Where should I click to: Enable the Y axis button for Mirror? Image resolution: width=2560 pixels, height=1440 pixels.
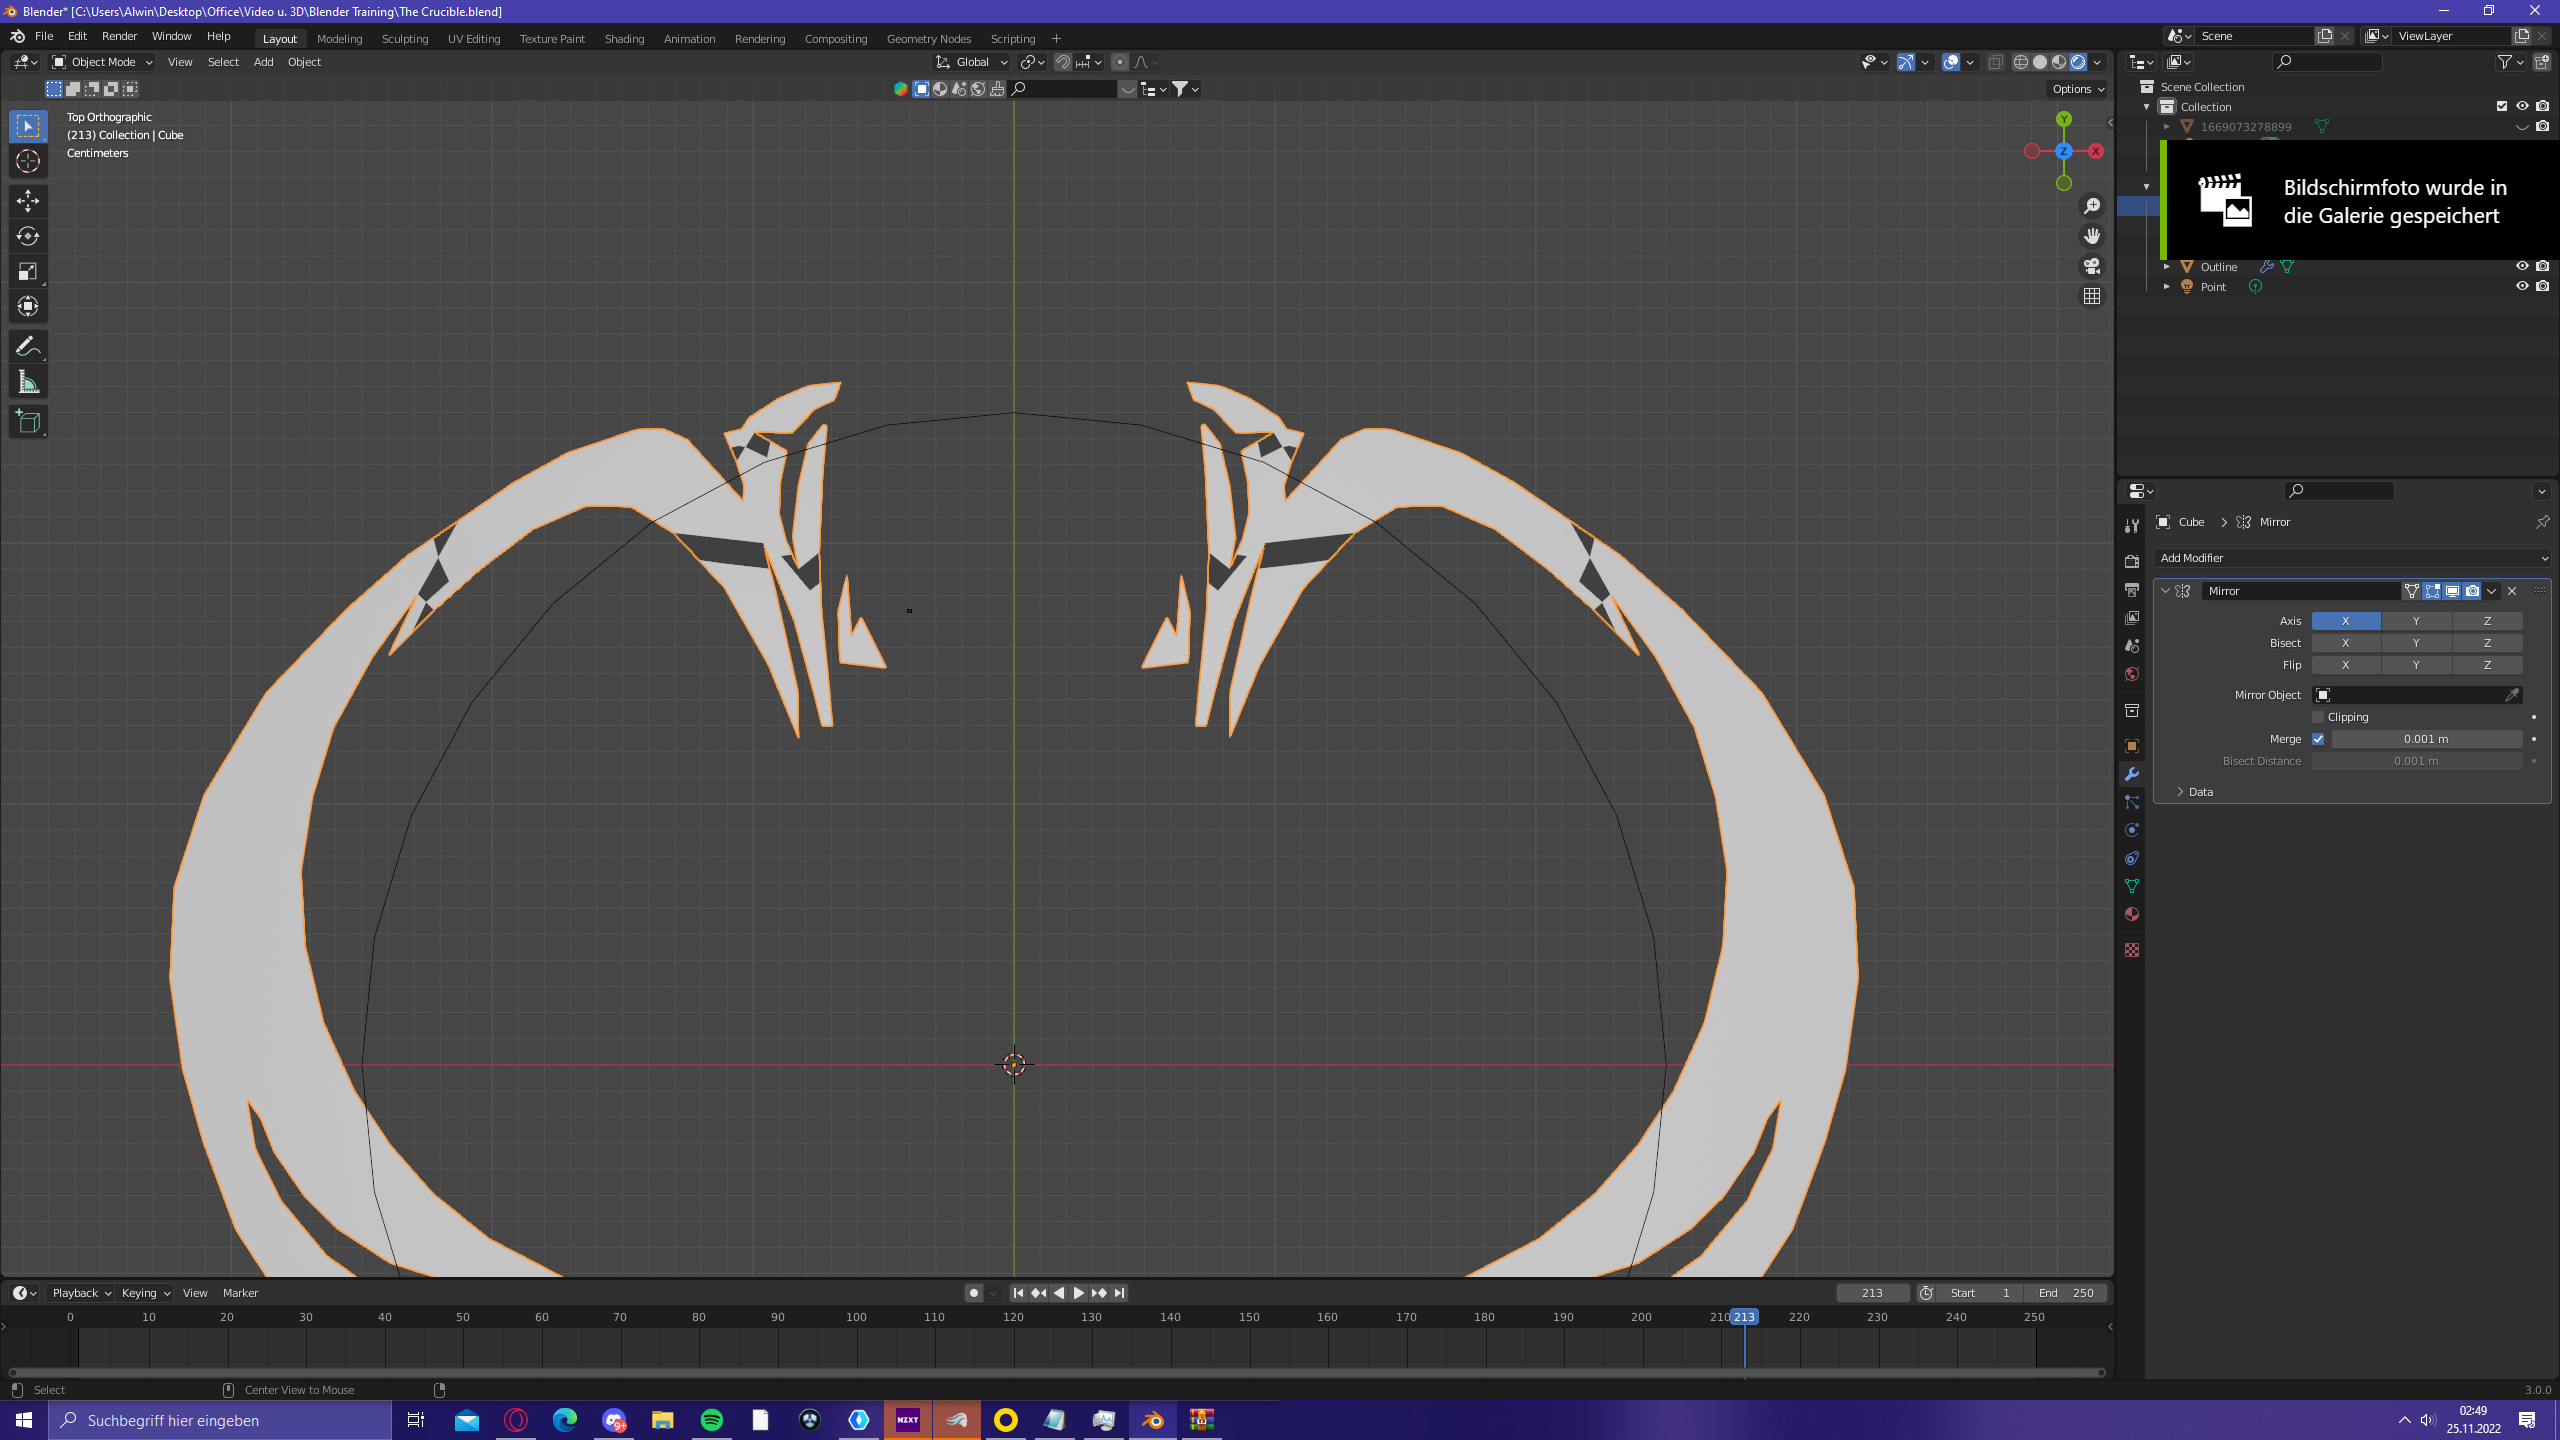point(2415,621)
